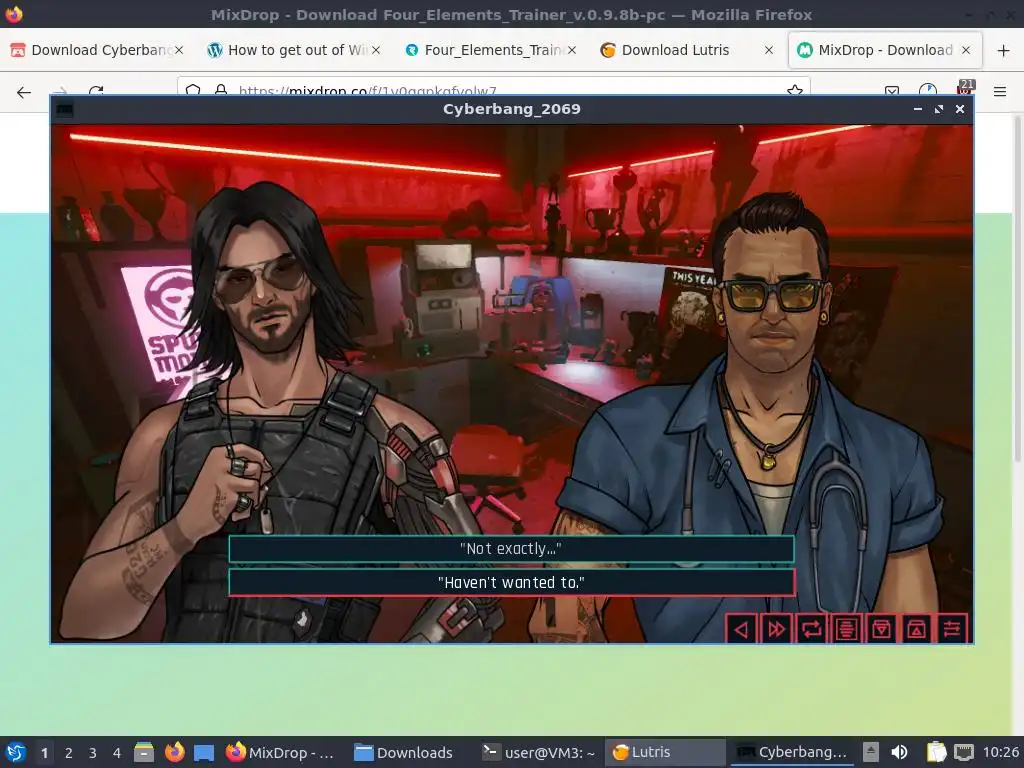Open the load game icon with up arrow

917,629
